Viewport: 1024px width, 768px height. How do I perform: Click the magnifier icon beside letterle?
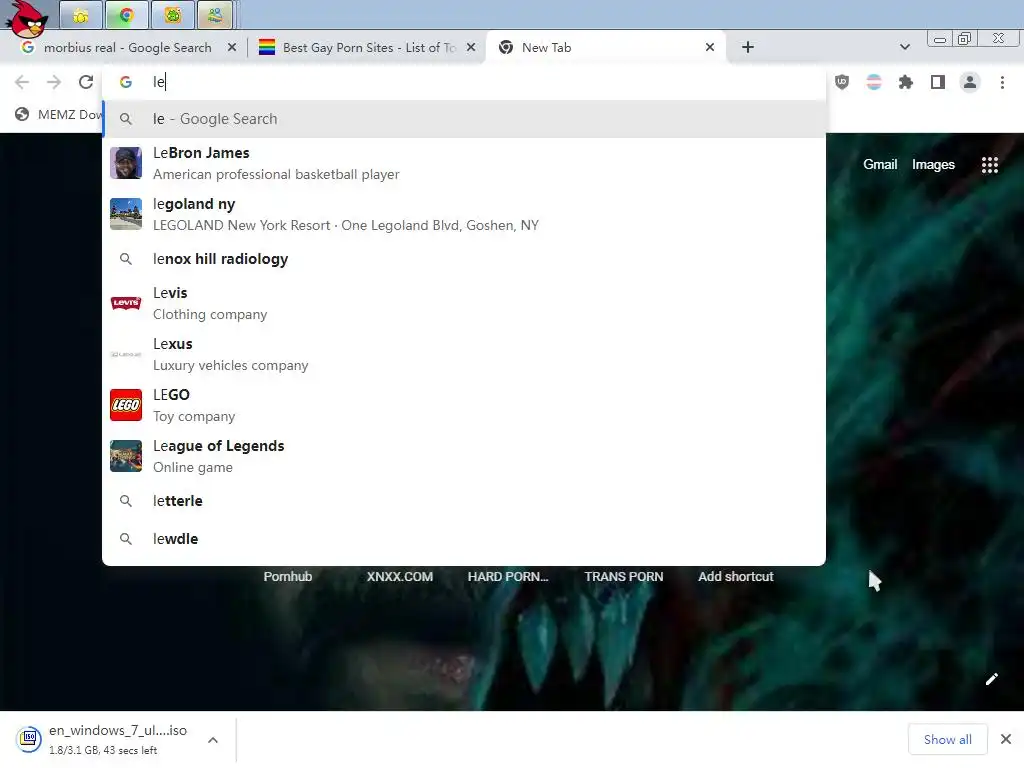tap(126, 501)
